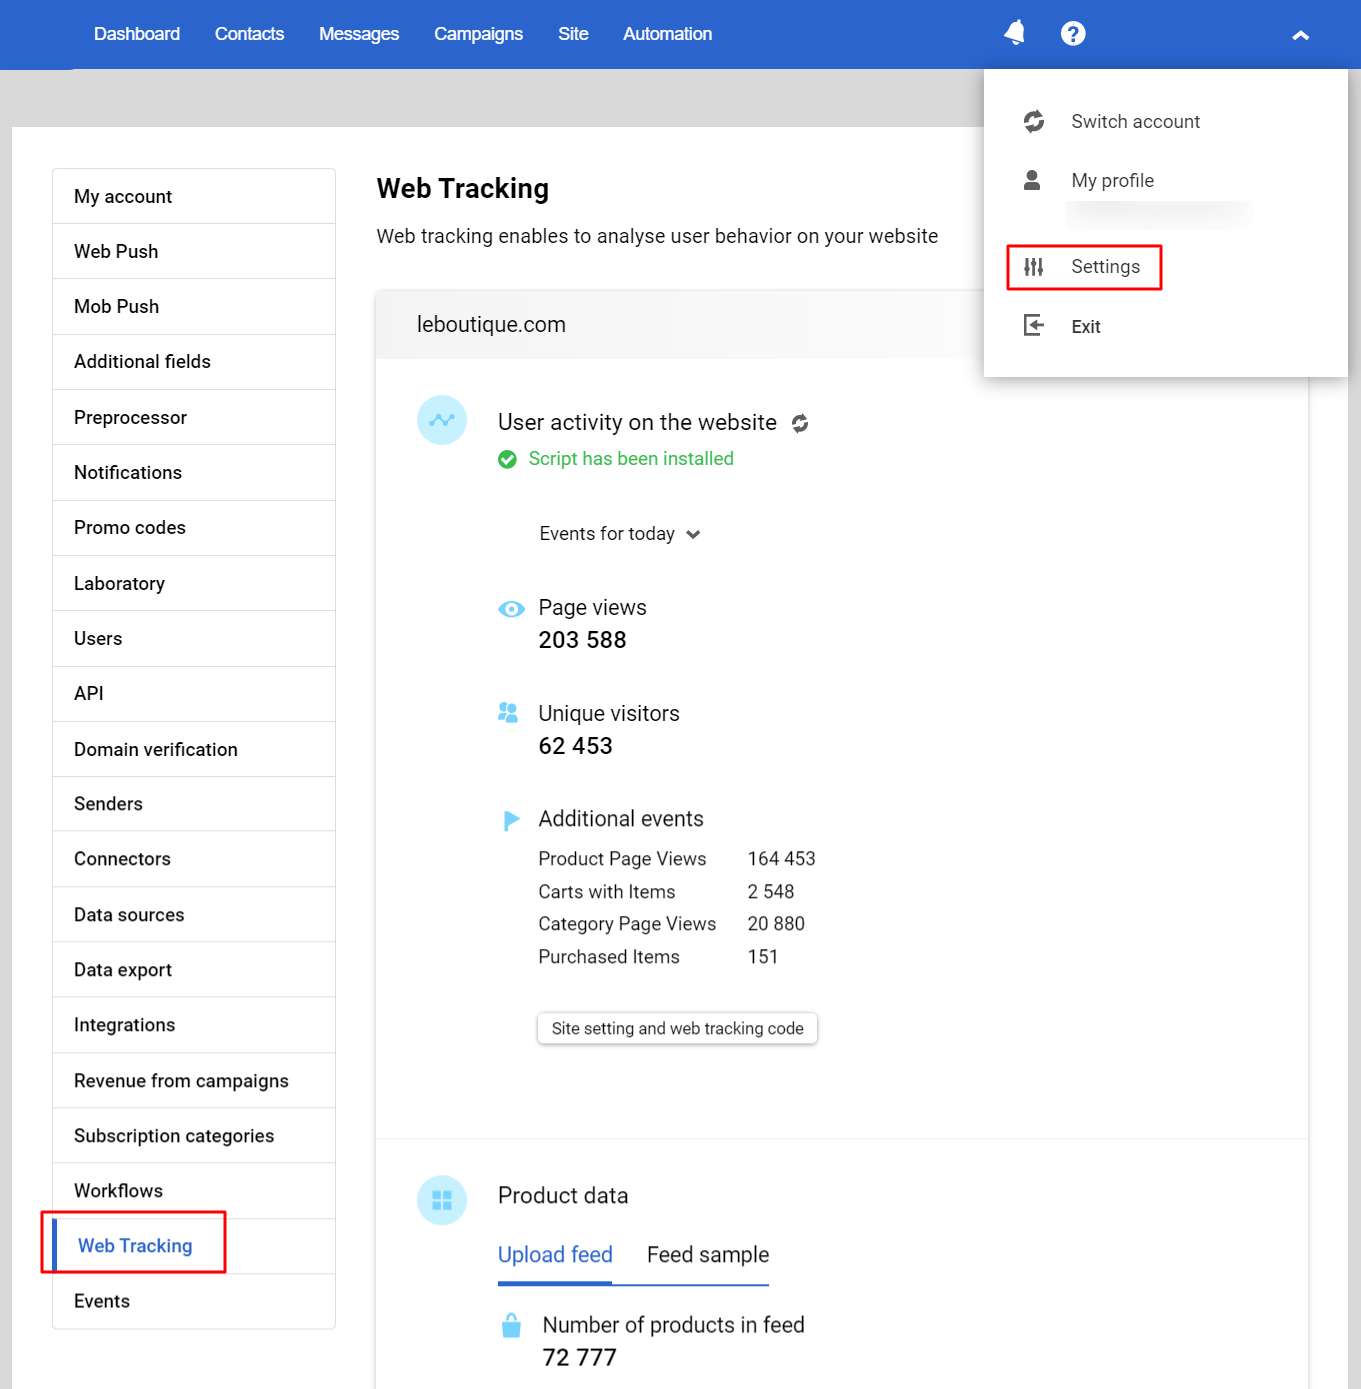Viewport: 1361px width, 1389px height.
Task: Open the Workflows section
Action: click(194, 1191)
